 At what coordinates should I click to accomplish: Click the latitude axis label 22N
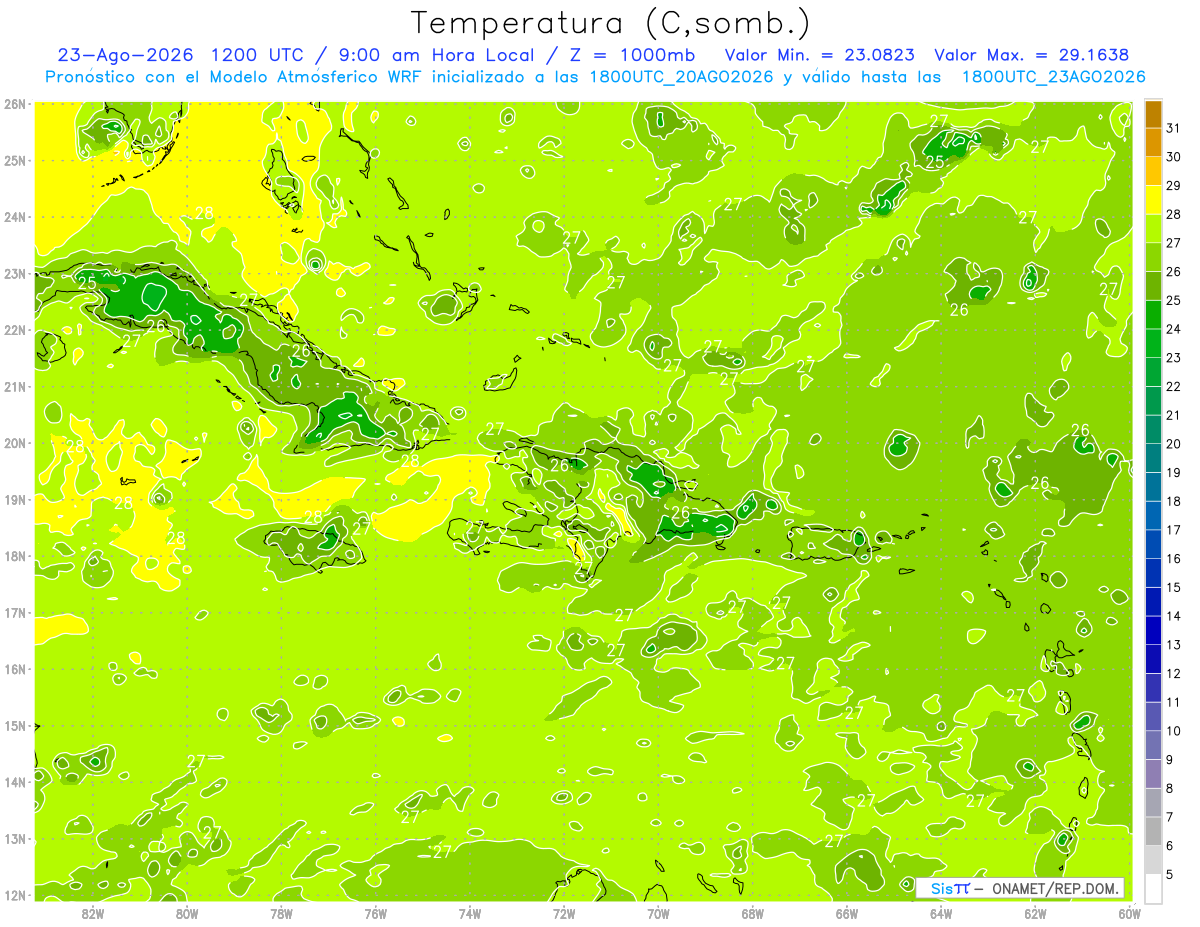click(15, 330)
